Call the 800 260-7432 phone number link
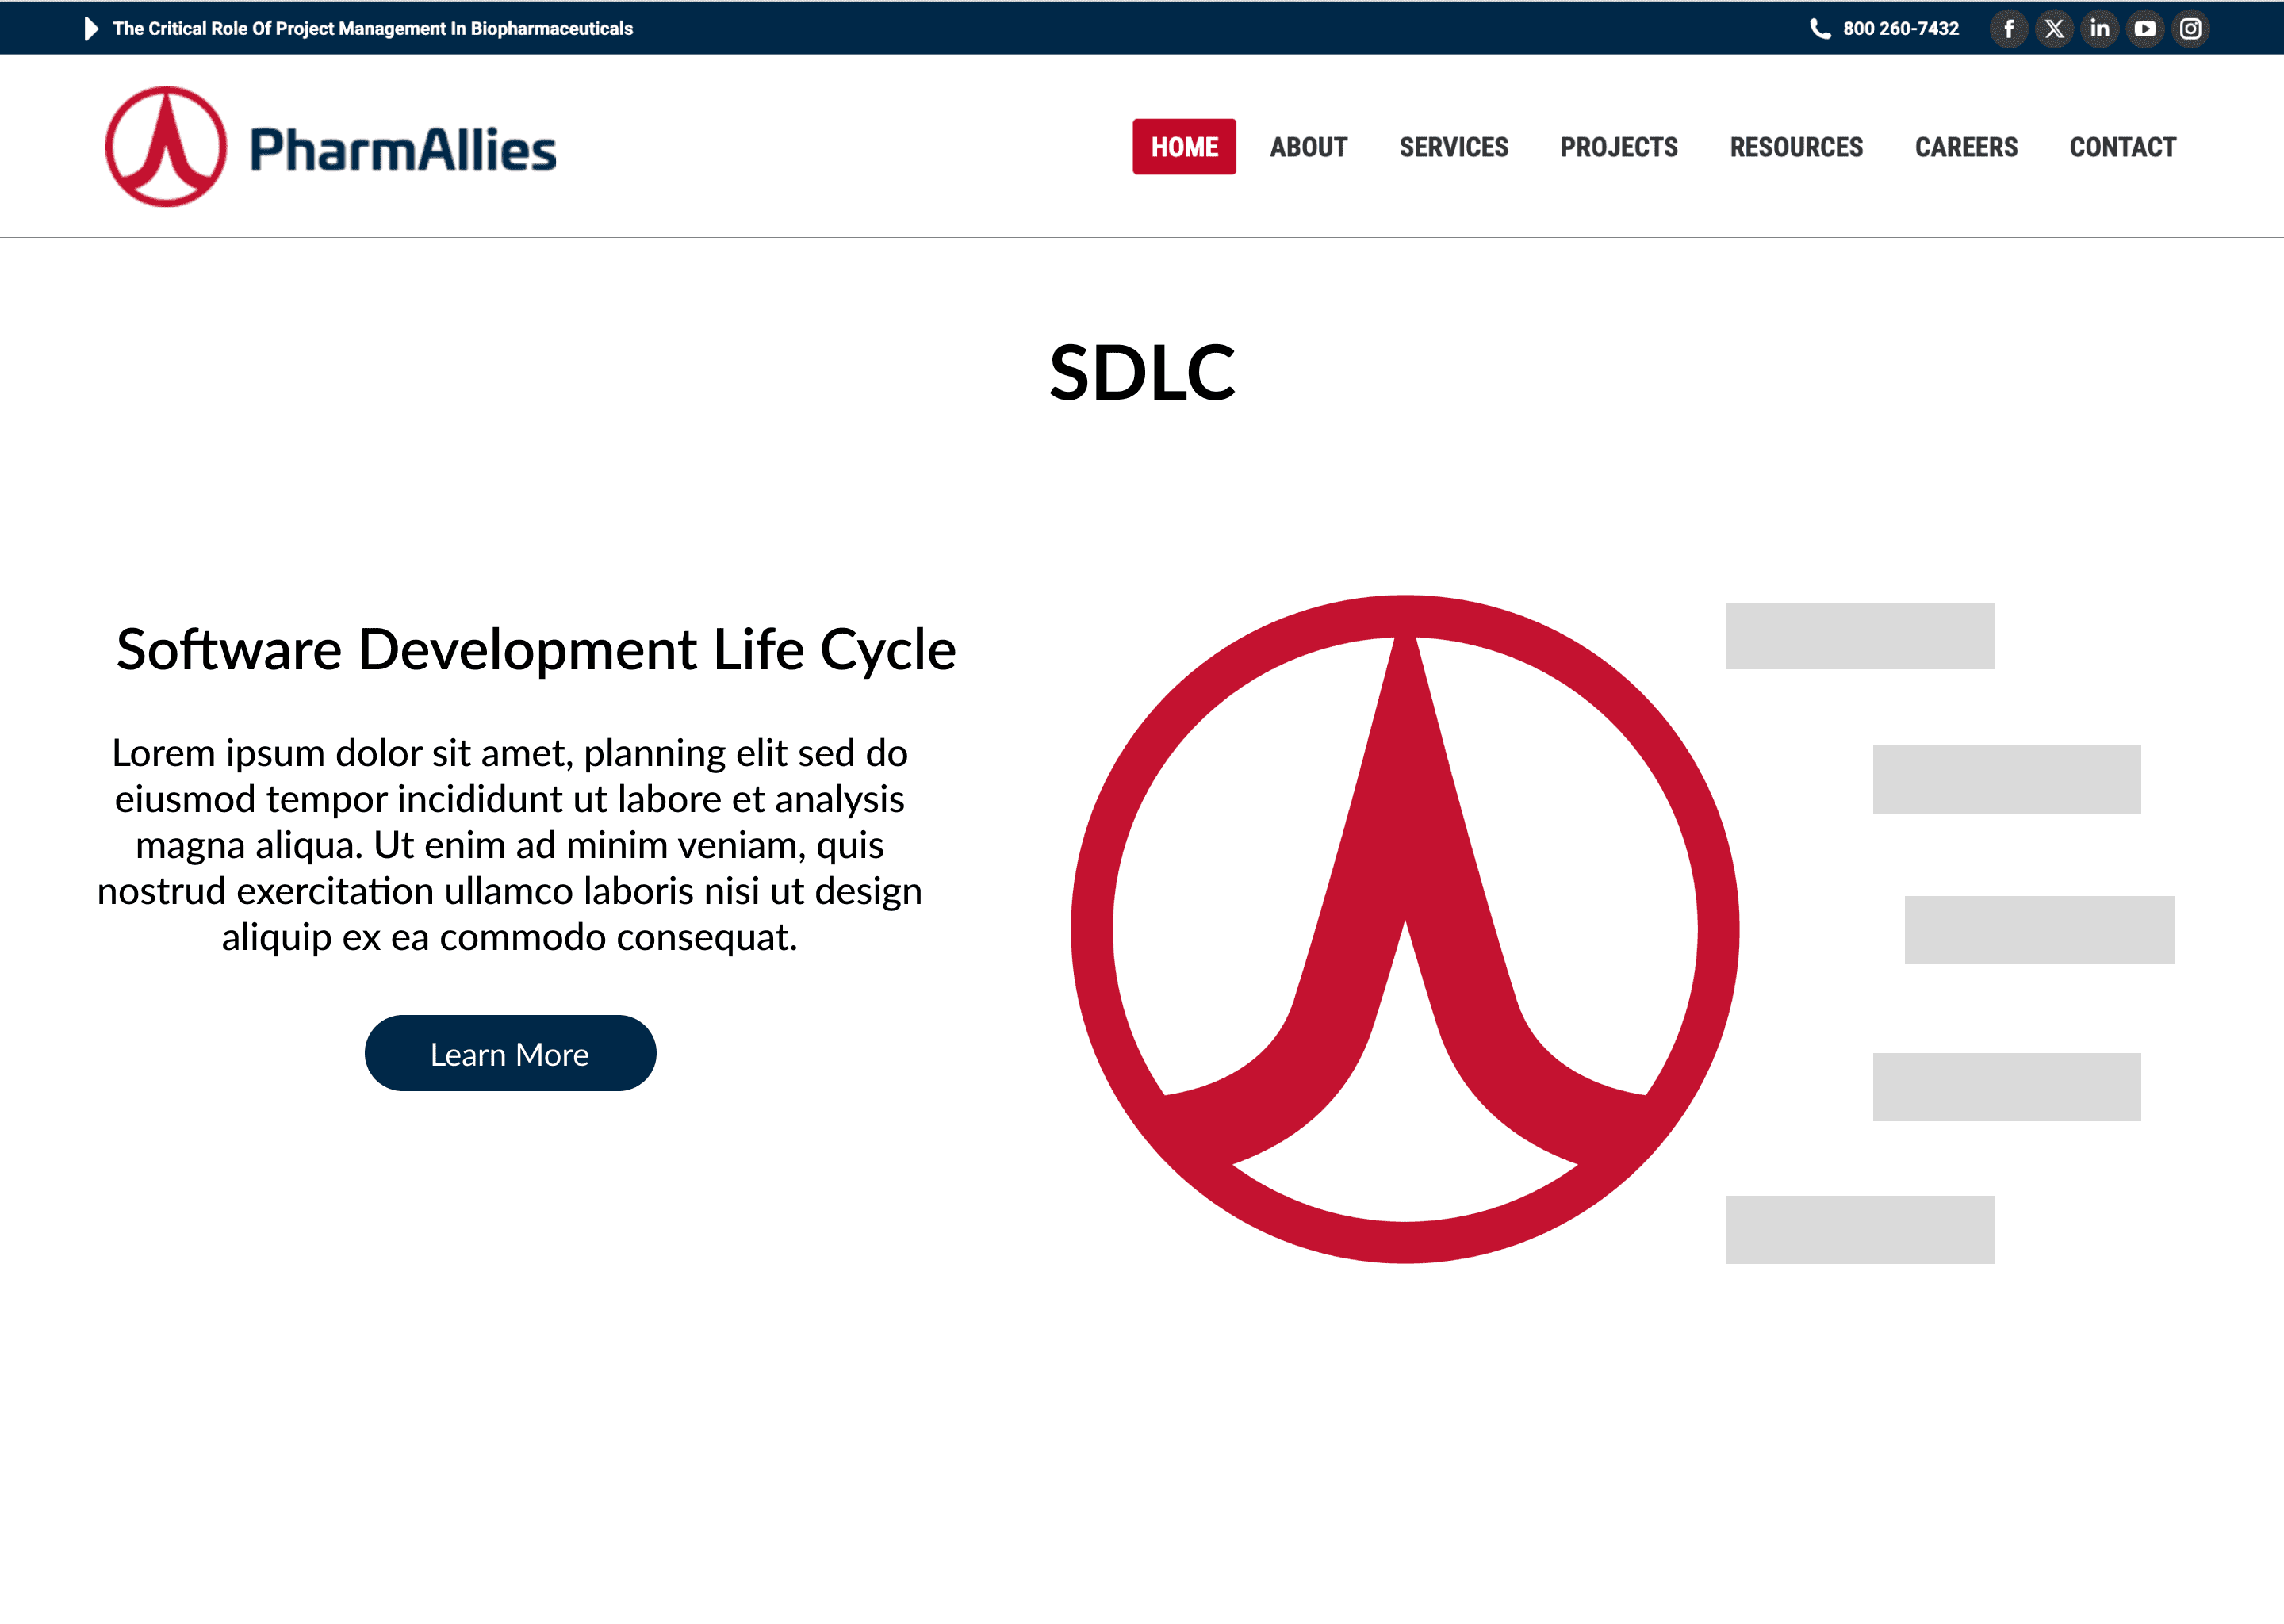Image resolution: width=2284 pixels, height=1624 pixels. (1900, 29)
